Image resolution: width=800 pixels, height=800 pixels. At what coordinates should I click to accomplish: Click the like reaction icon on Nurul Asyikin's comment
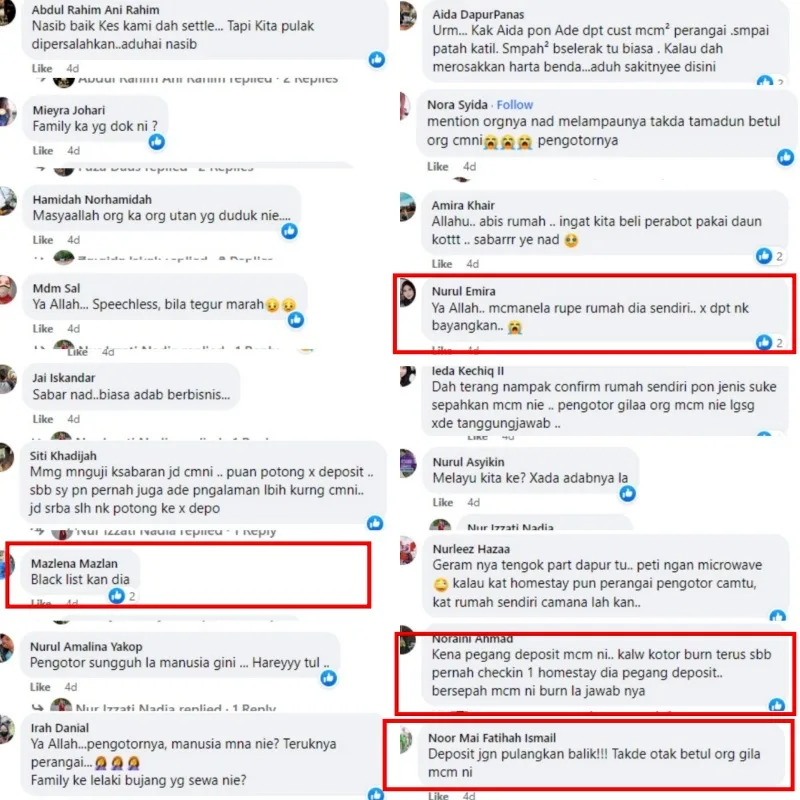click(628, 493)
